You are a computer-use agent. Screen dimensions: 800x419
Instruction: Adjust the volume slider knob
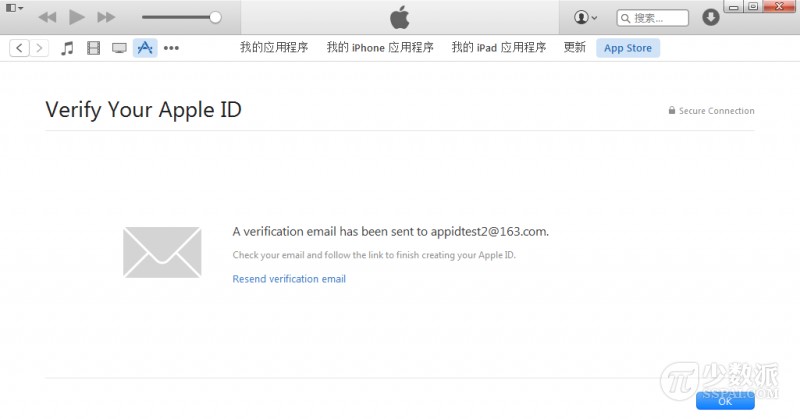(x=215, y=17)
